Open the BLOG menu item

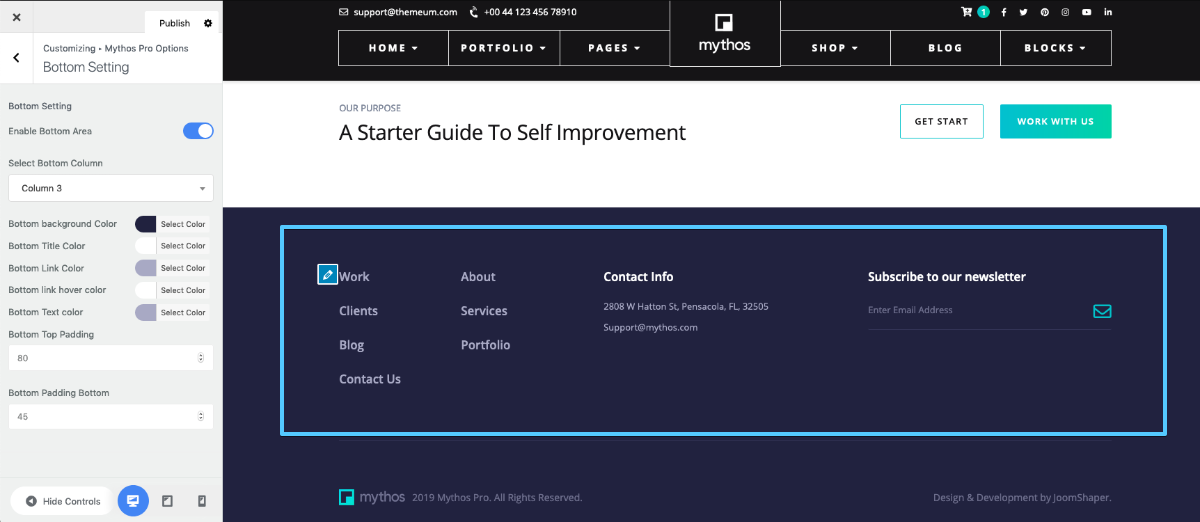point(945,48)
